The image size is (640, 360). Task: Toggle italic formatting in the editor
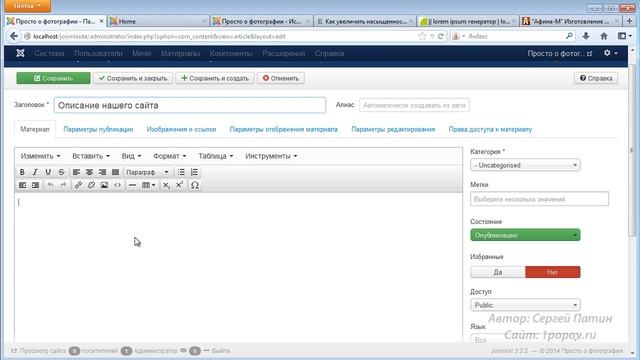pos(35,172)
